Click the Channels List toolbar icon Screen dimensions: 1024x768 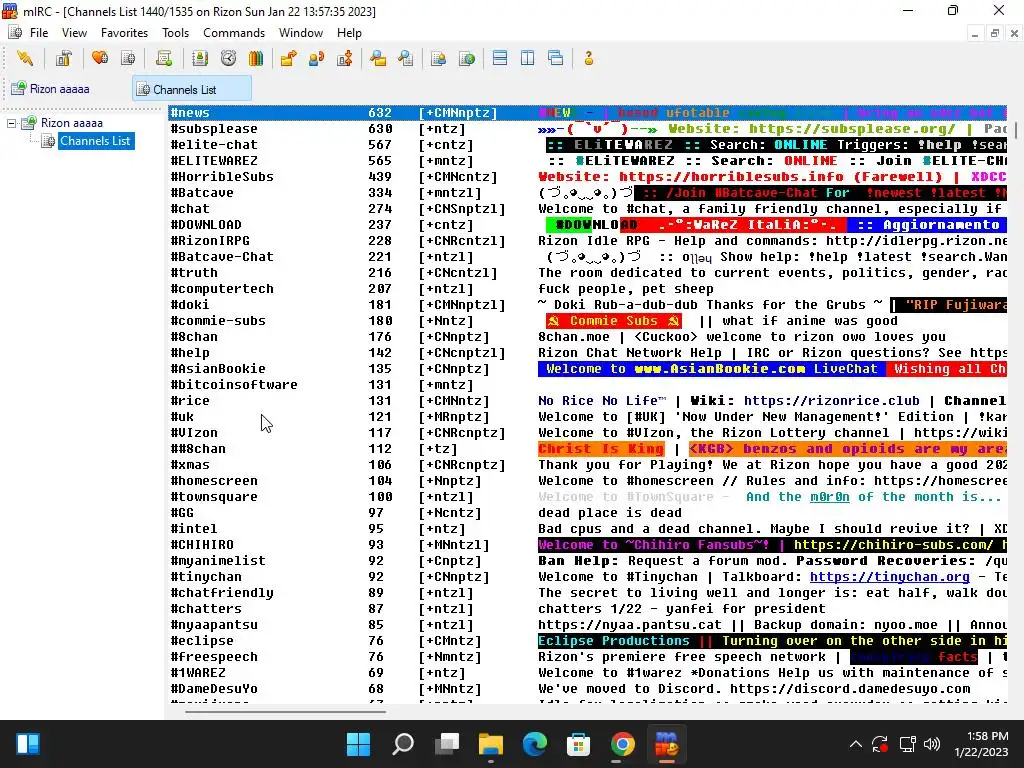[x=128, y=59]
